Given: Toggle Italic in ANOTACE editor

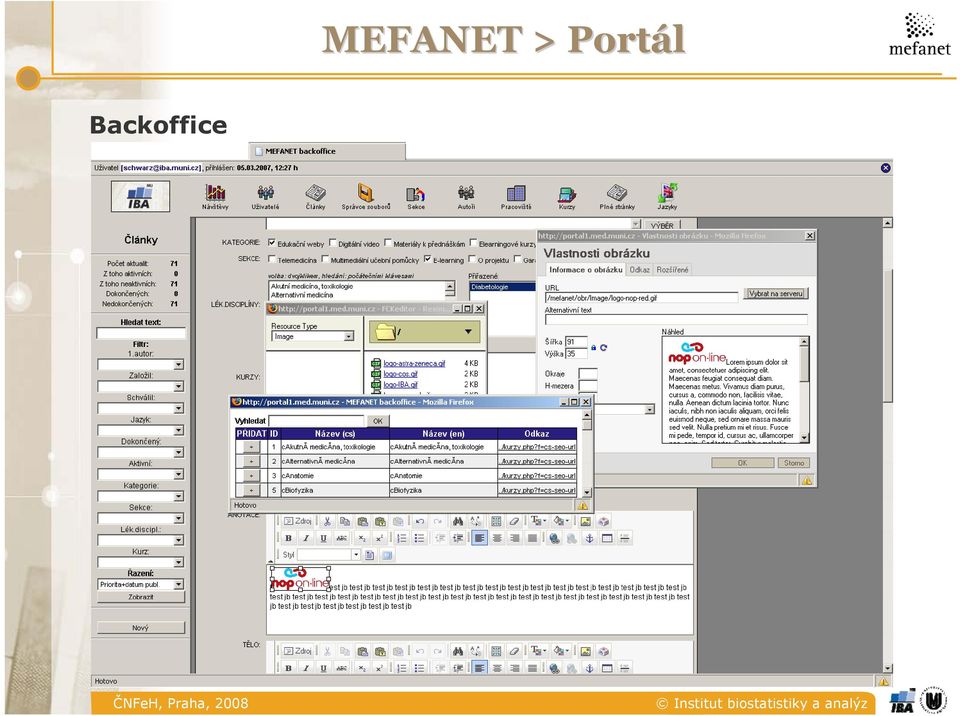Looking at the screenshot, I should point(306,538).
